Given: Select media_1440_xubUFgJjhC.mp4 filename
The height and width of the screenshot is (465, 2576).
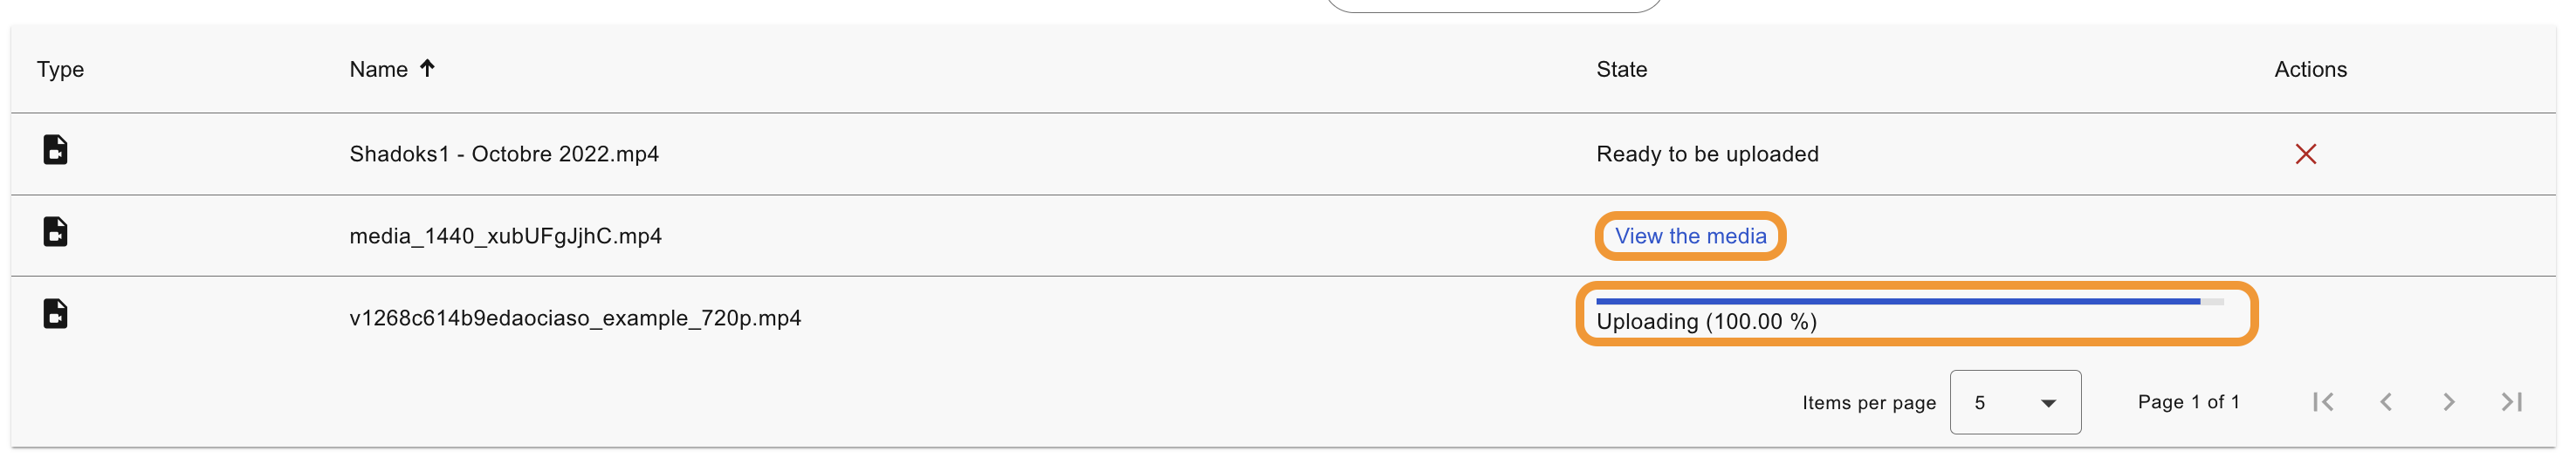Looking at the screenshot, I should coord(505,236).
